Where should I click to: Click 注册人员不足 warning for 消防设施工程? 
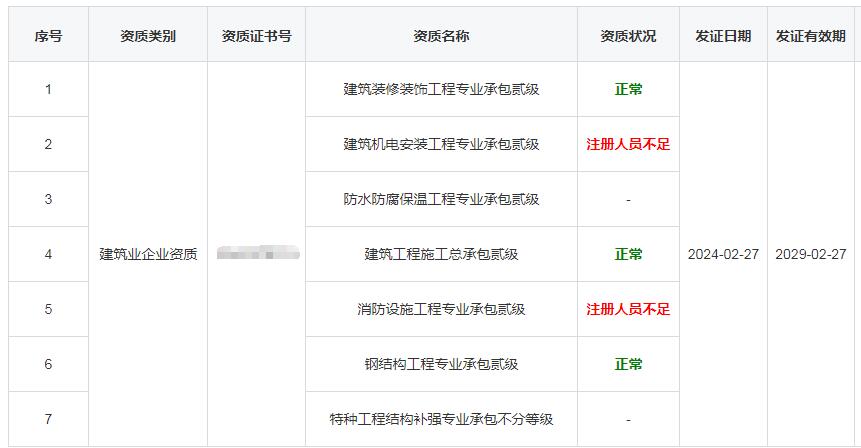point(628,309)
